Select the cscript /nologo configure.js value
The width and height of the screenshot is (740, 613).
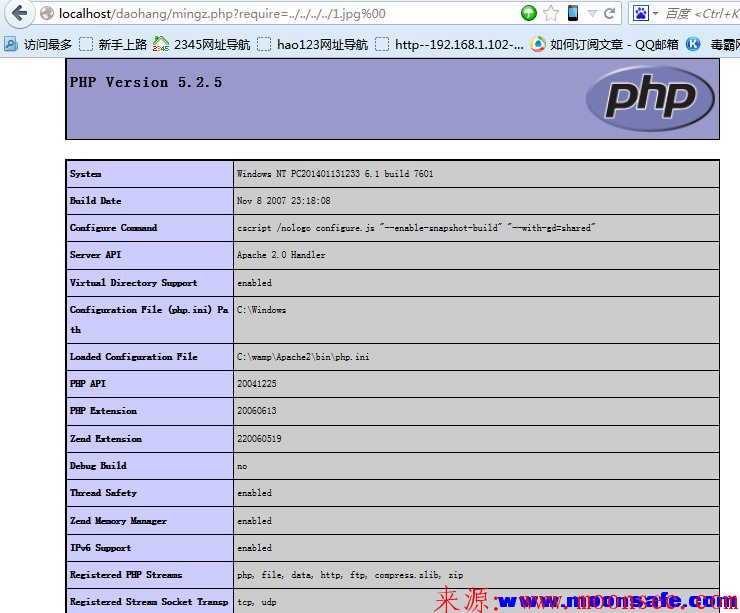click(416, 228)
